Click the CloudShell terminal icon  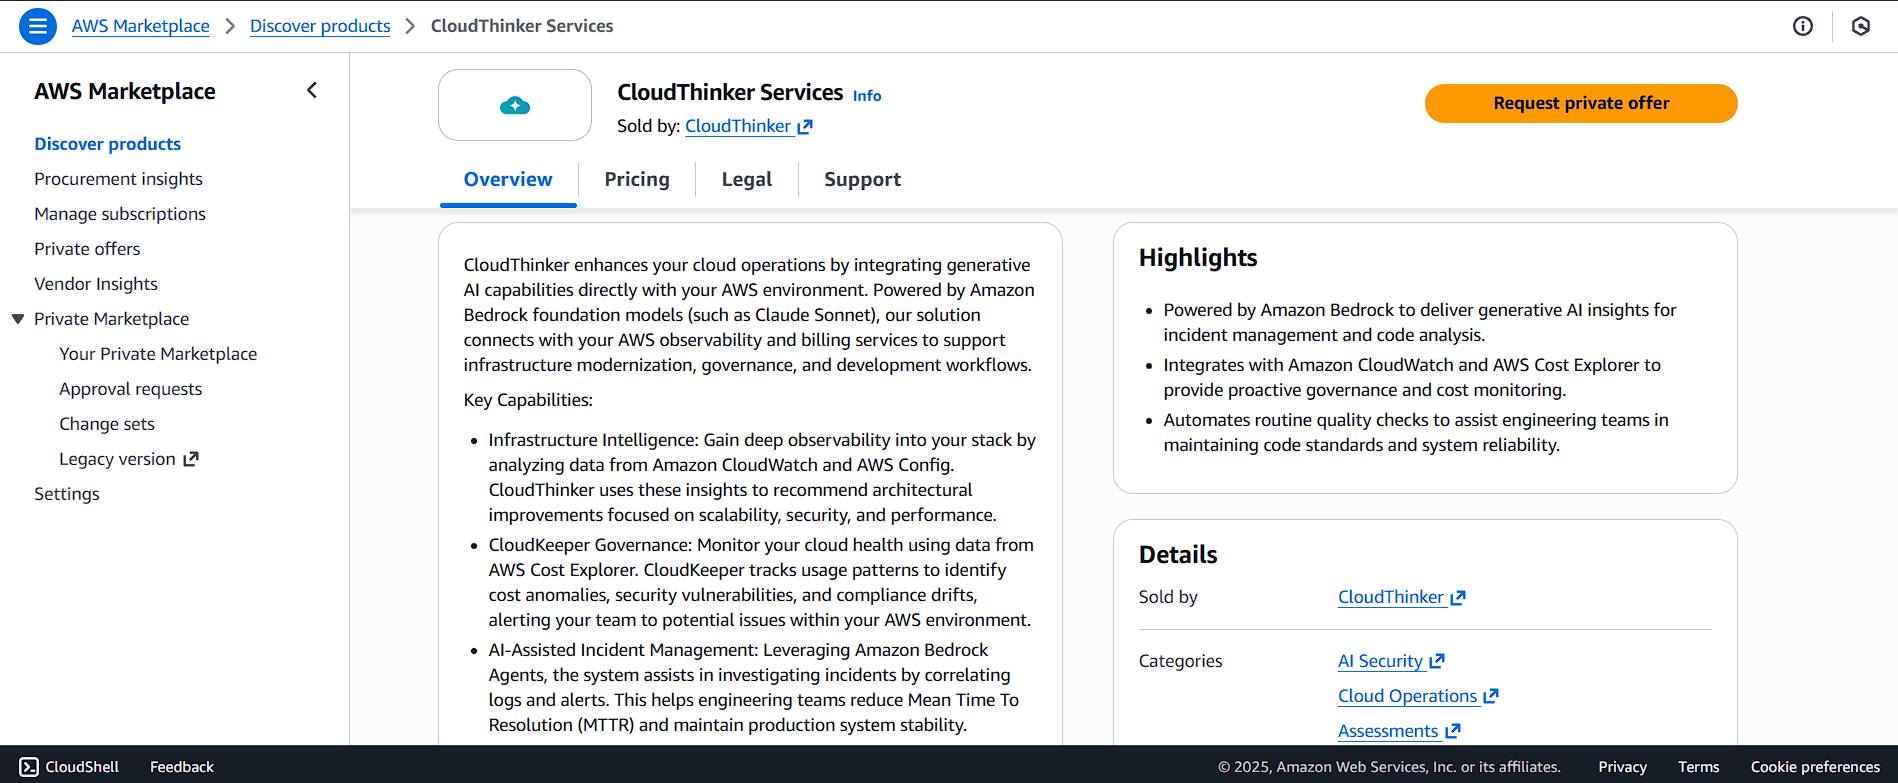pos(29,767)
